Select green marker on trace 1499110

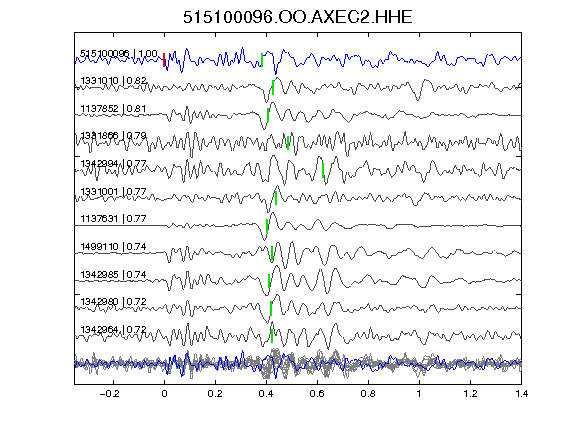coord(272,253)
